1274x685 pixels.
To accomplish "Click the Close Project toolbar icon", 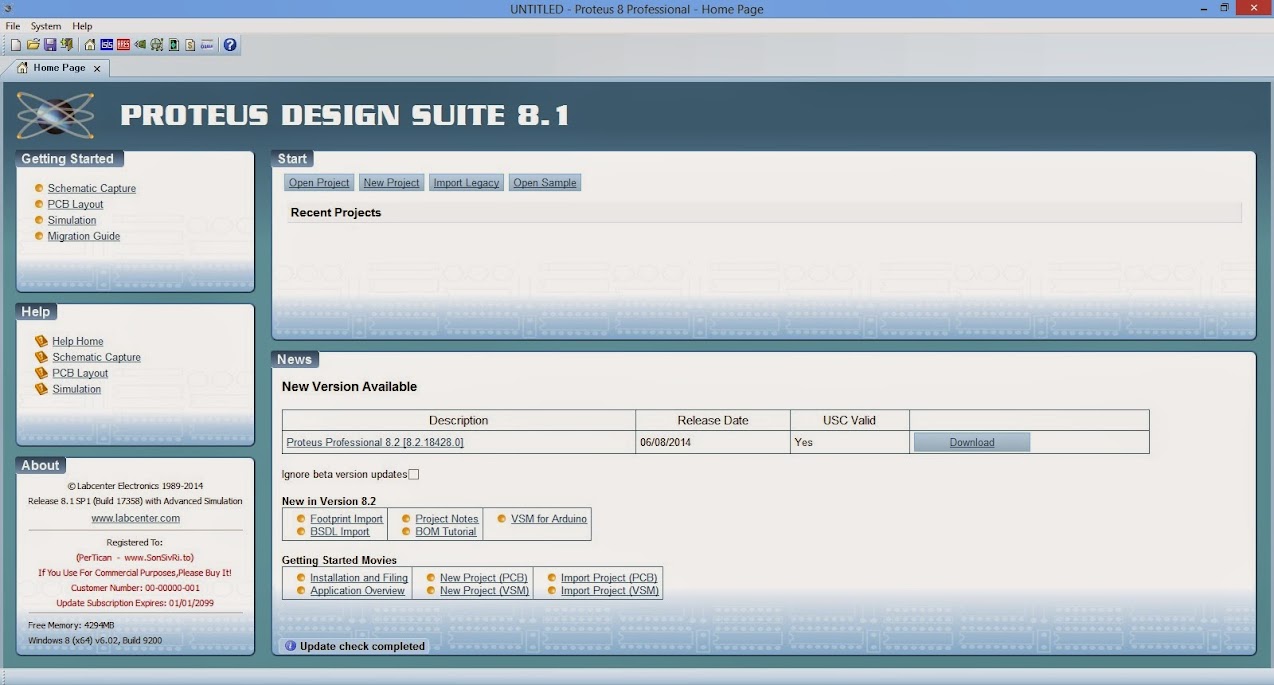I will pos(66,45).
